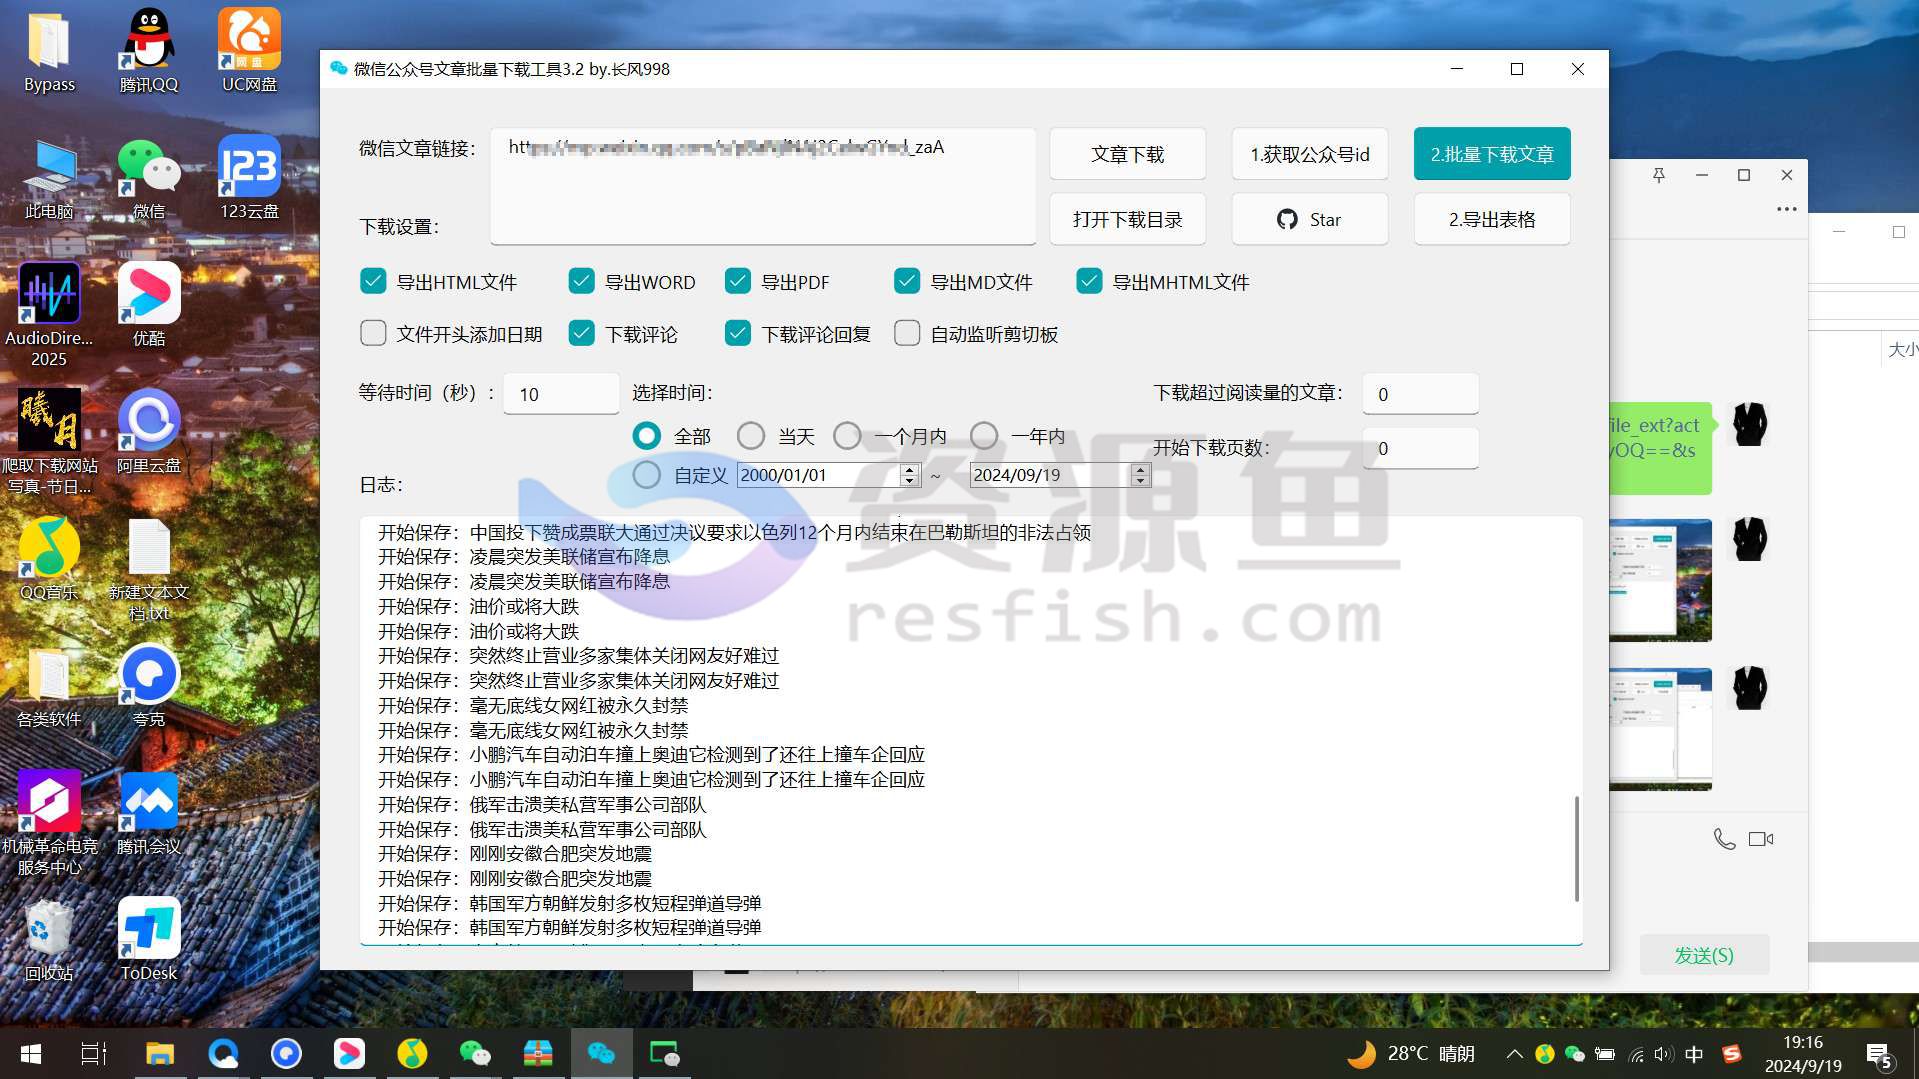Click the log area vertical scrollbar
The image size is (1919, 1079).
click(x=1577, y=849)
